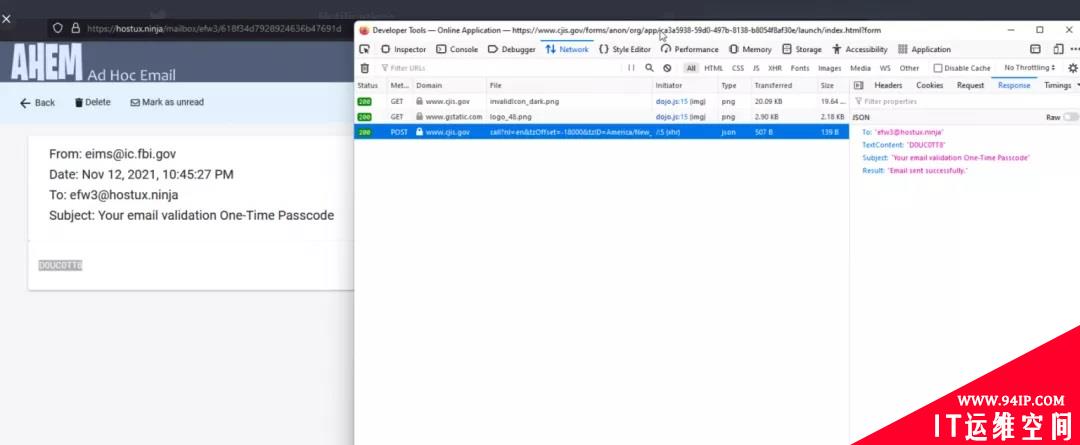Viewport: 1080px width, 445px height.
Task: Filter requests by WS
Action: [x=885, y=68]
